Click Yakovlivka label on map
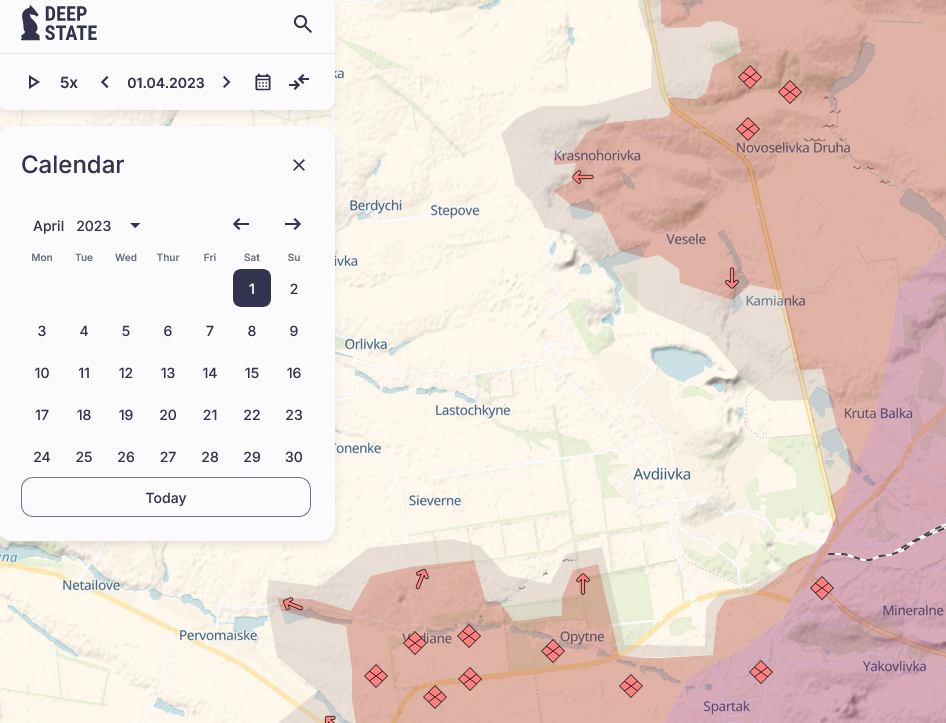Viewport: 946px width, 723px height. pos(894,666)
